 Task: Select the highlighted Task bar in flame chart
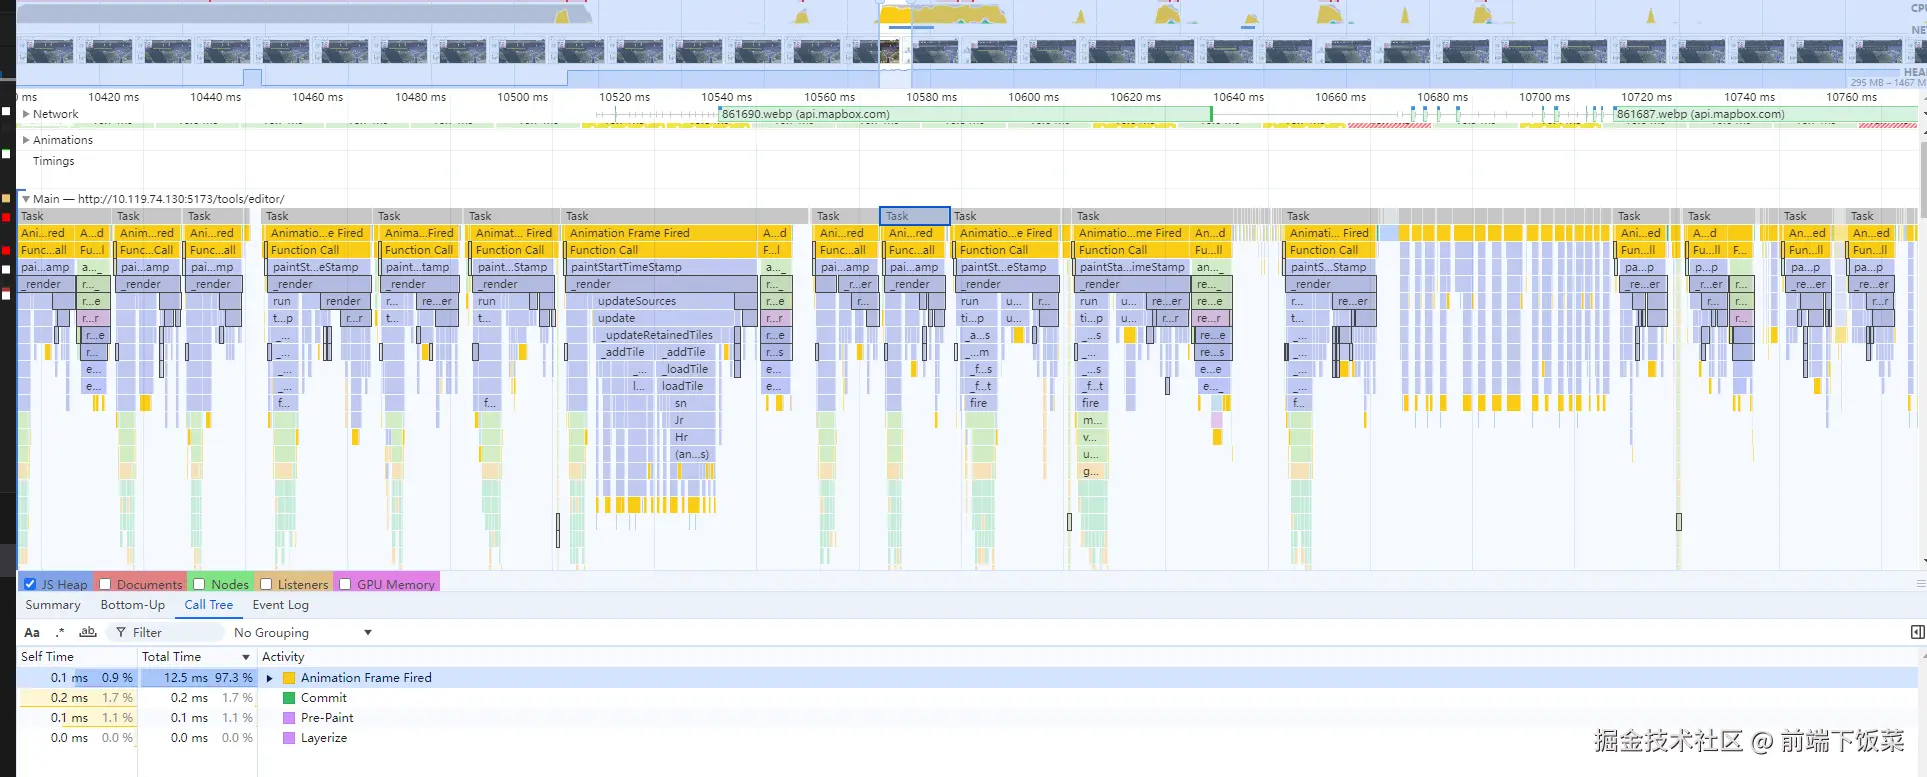click(x=914, y=216)
